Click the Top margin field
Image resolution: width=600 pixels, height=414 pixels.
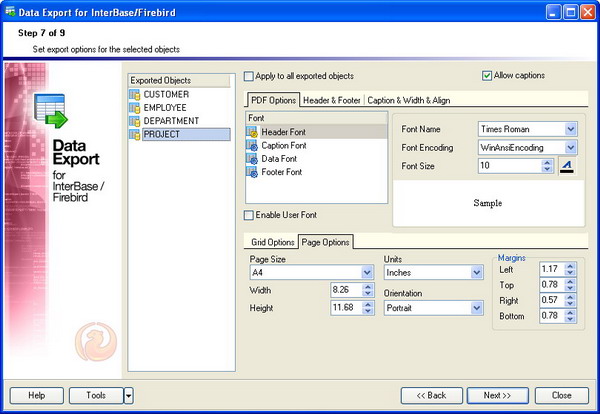551,285
